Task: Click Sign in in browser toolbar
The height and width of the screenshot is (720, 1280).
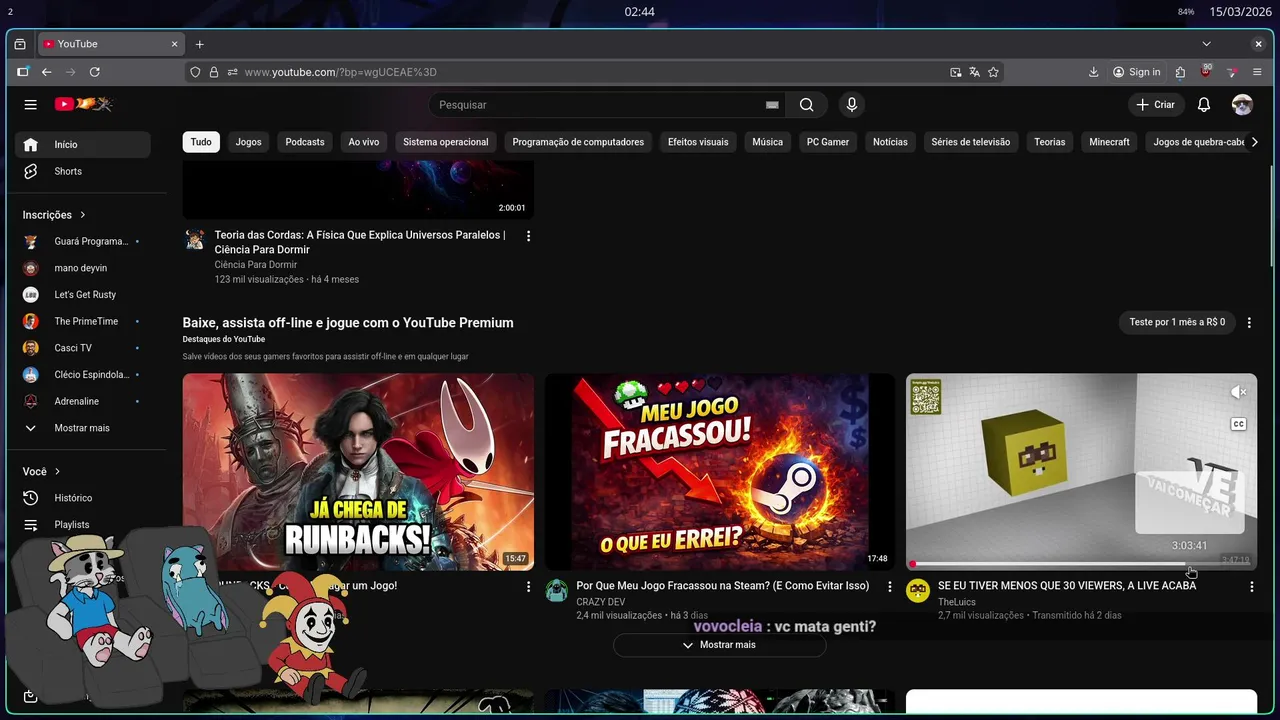Action: click(x=1137, y=72)
